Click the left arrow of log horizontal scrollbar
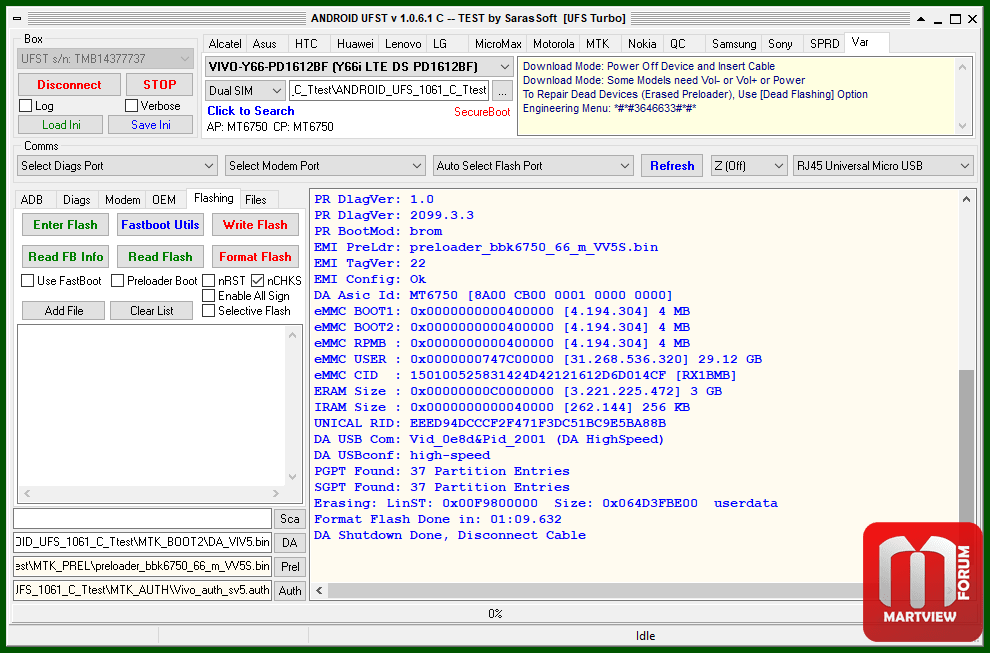Image resolution: width=990 pixels, height=653 pixels. click(319, 590)
